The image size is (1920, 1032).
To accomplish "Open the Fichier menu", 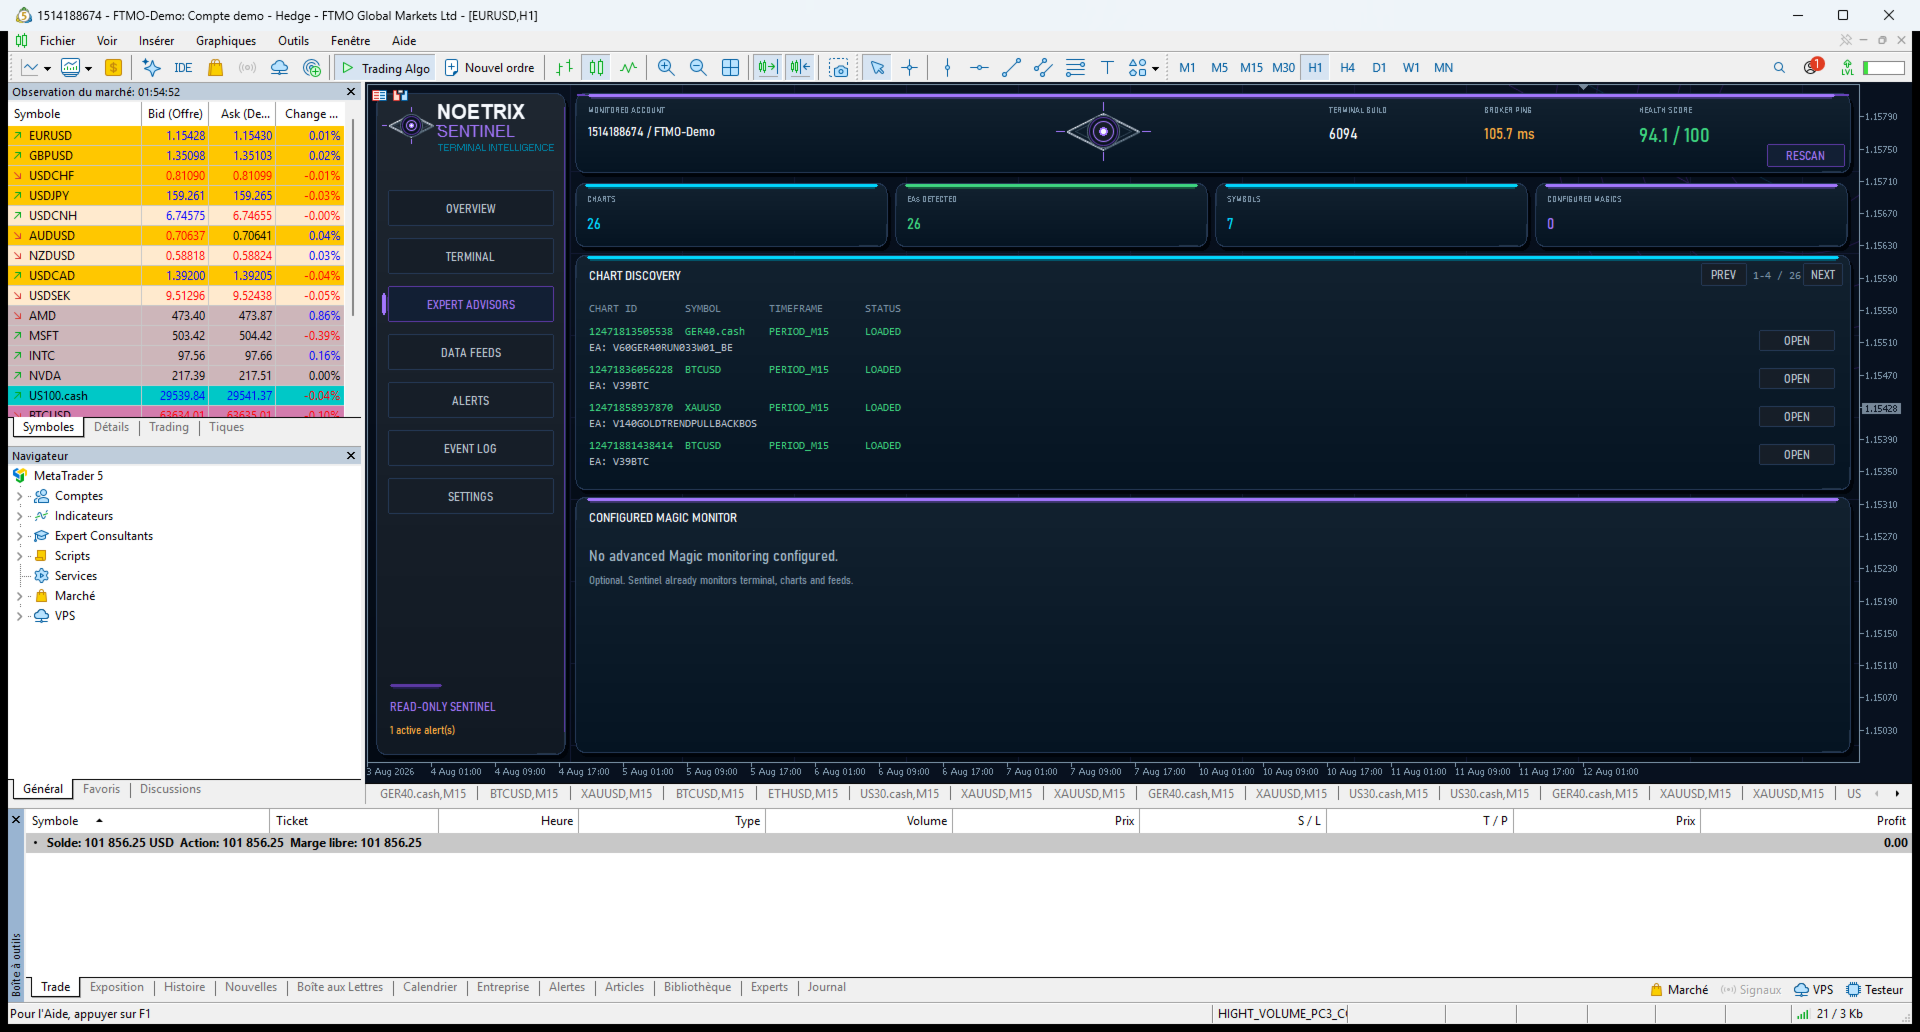I will tap(57, 41).
